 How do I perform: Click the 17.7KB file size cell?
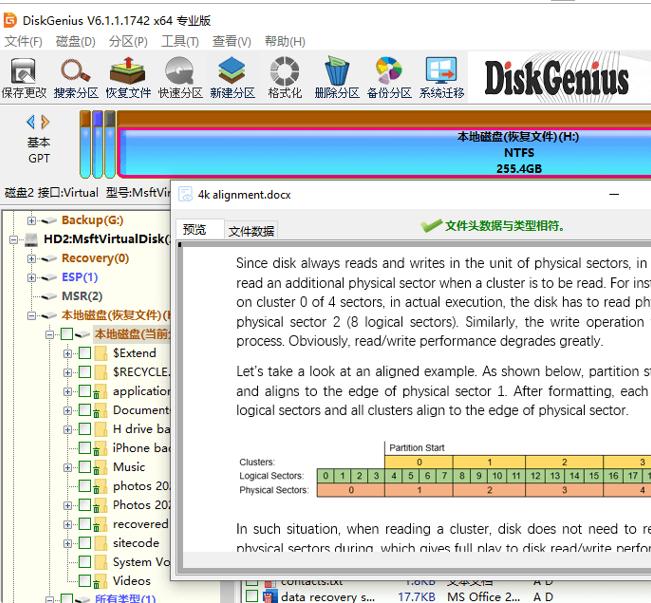click(x=416, y=597)
